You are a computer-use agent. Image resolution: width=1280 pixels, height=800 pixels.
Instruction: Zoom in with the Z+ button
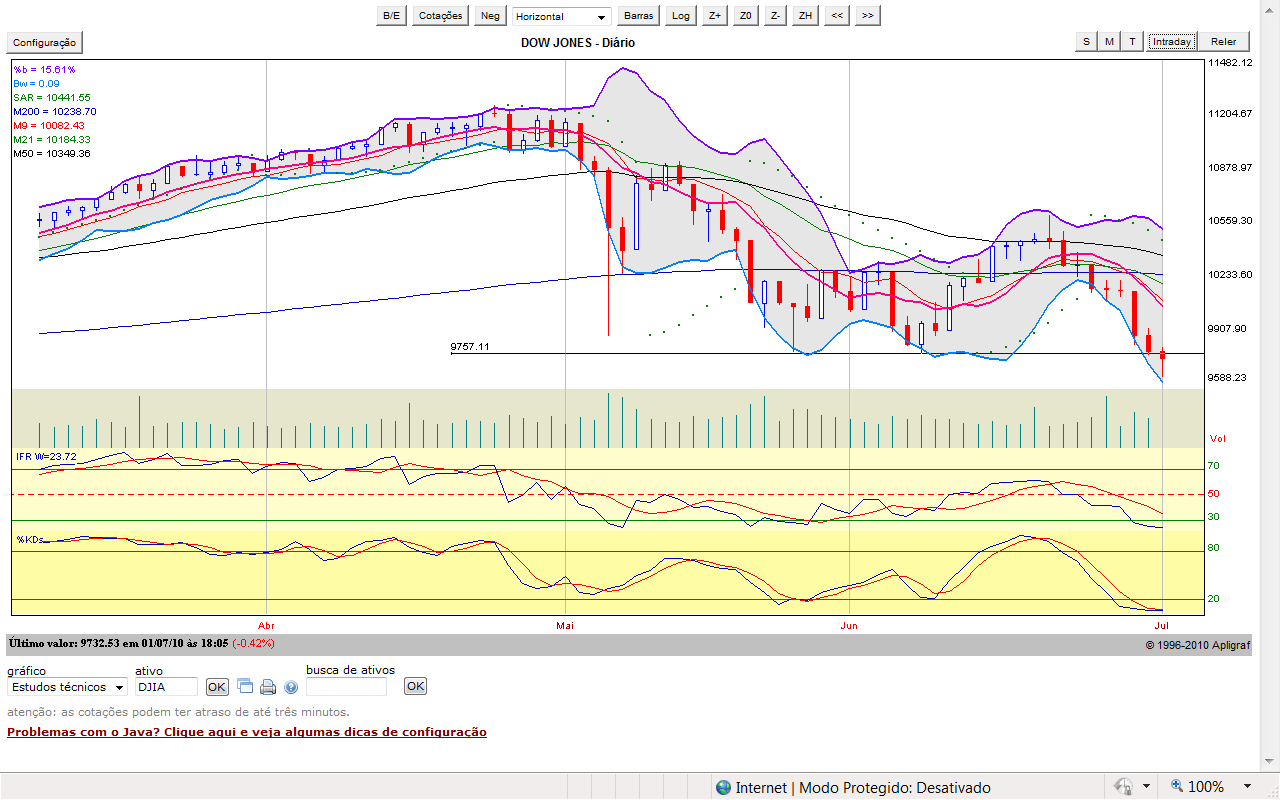[714, 16]
